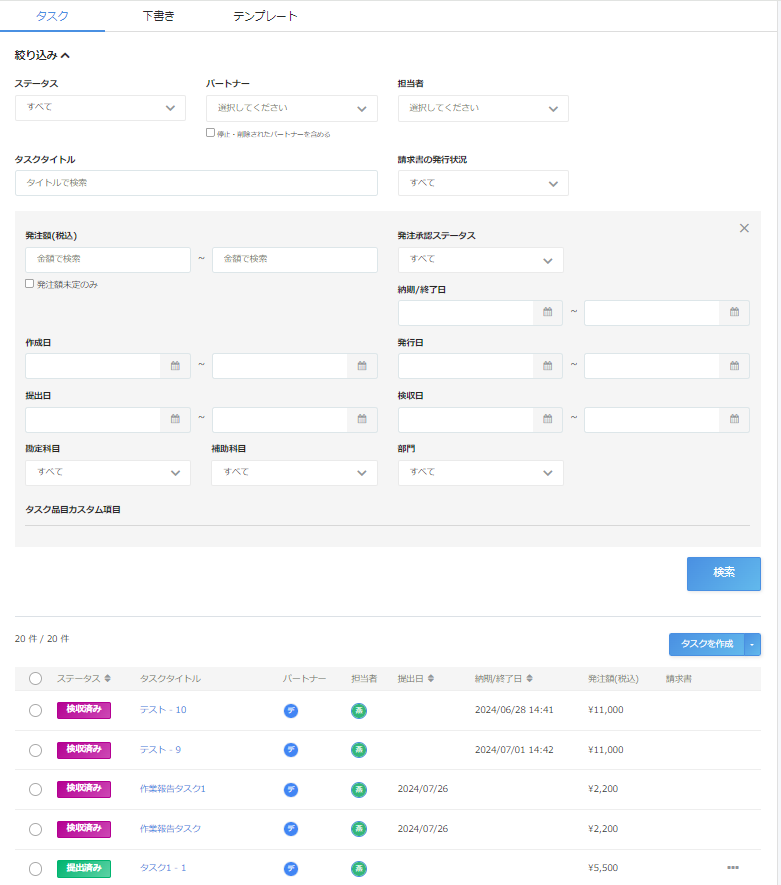
Task: Open calendar for 発行日 end date
Action: pyautogui.click(x=734, y=366)
